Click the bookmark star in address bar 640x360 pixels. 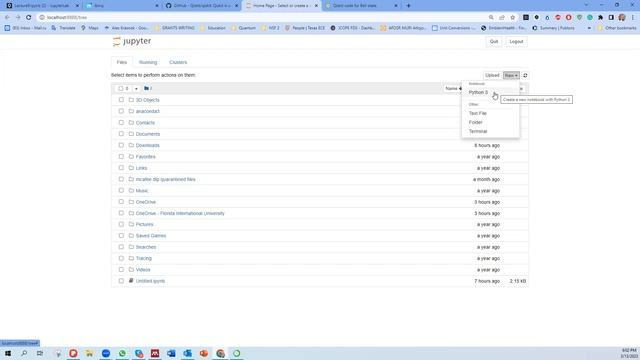click(513, 18)
